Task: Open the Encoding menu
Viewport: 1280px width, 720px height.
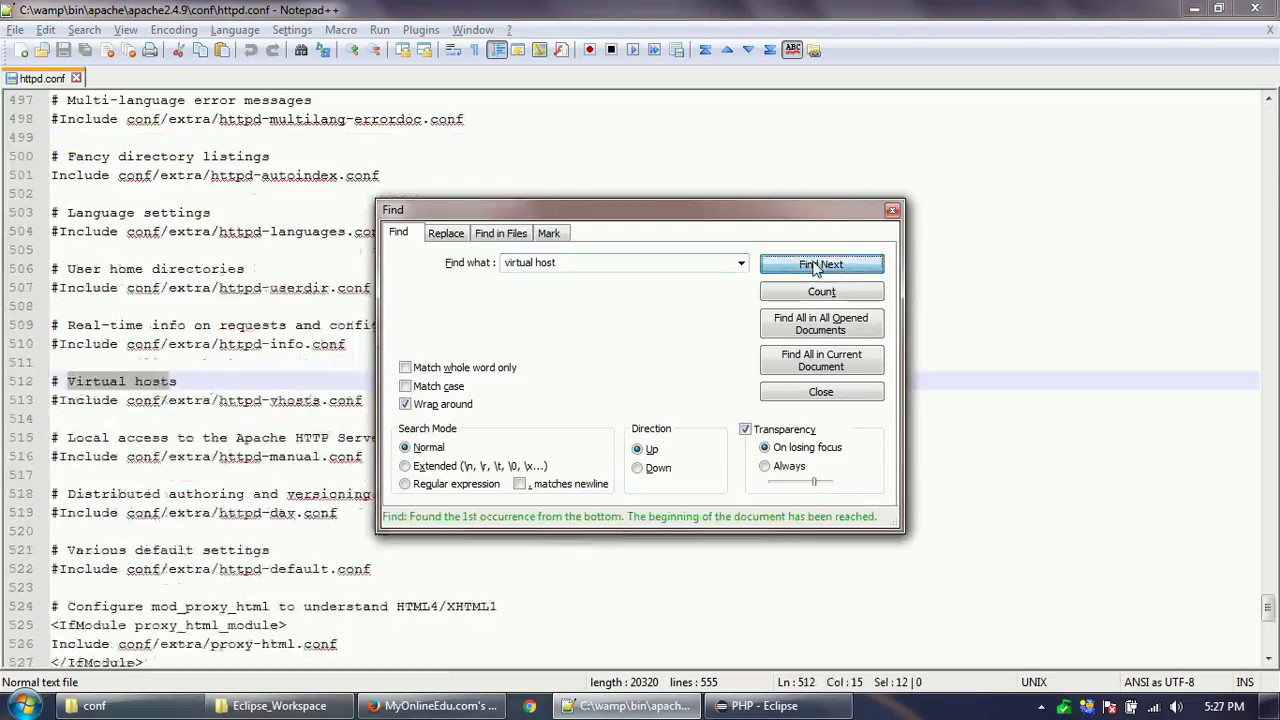Action: [174, 30]
